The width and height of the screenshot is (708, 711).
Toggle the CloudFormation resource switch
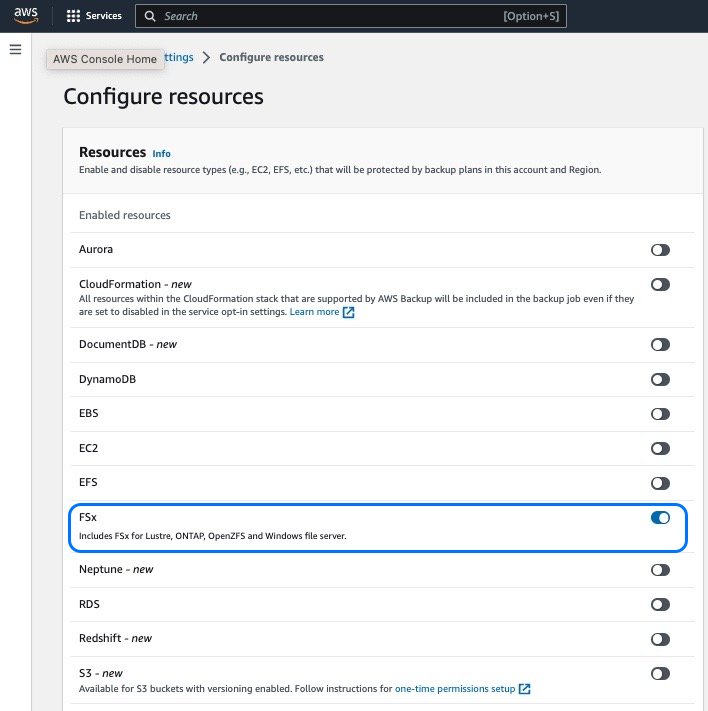click(660, 285)
